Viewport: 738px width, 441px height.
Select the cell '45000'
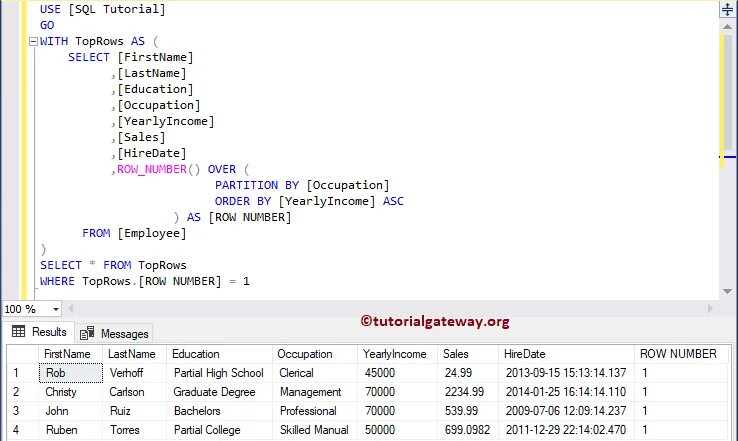tap(398, 373)
